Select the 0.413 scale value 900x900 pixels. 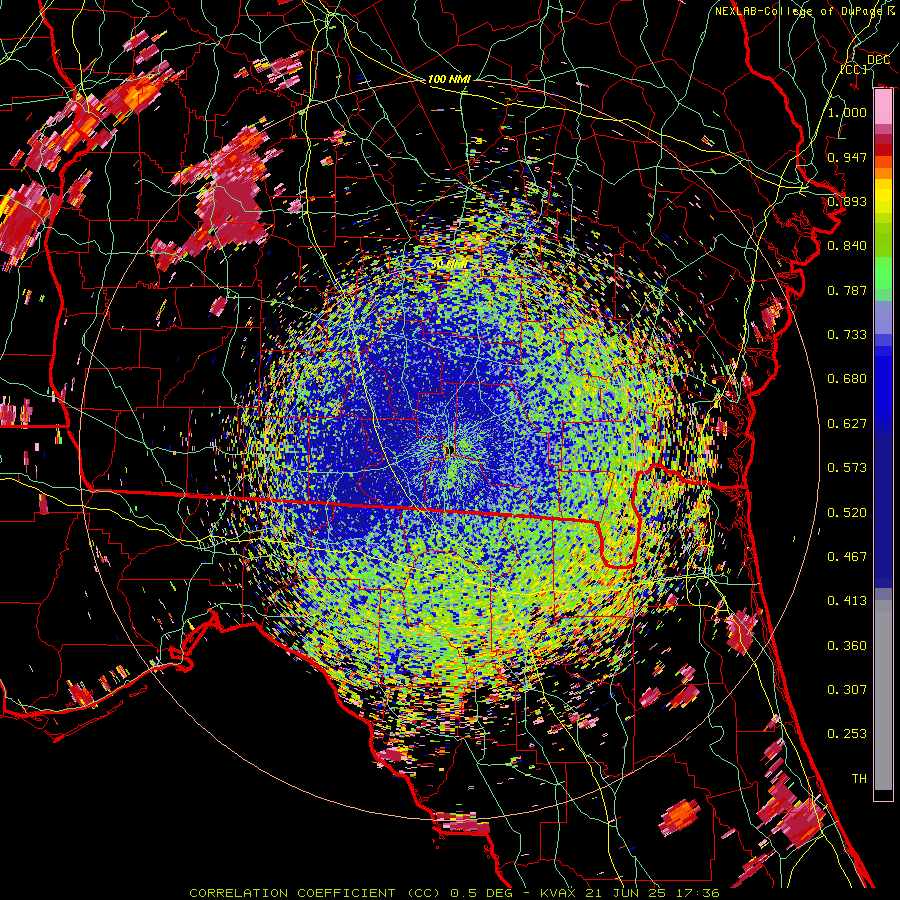pos(847,601)
